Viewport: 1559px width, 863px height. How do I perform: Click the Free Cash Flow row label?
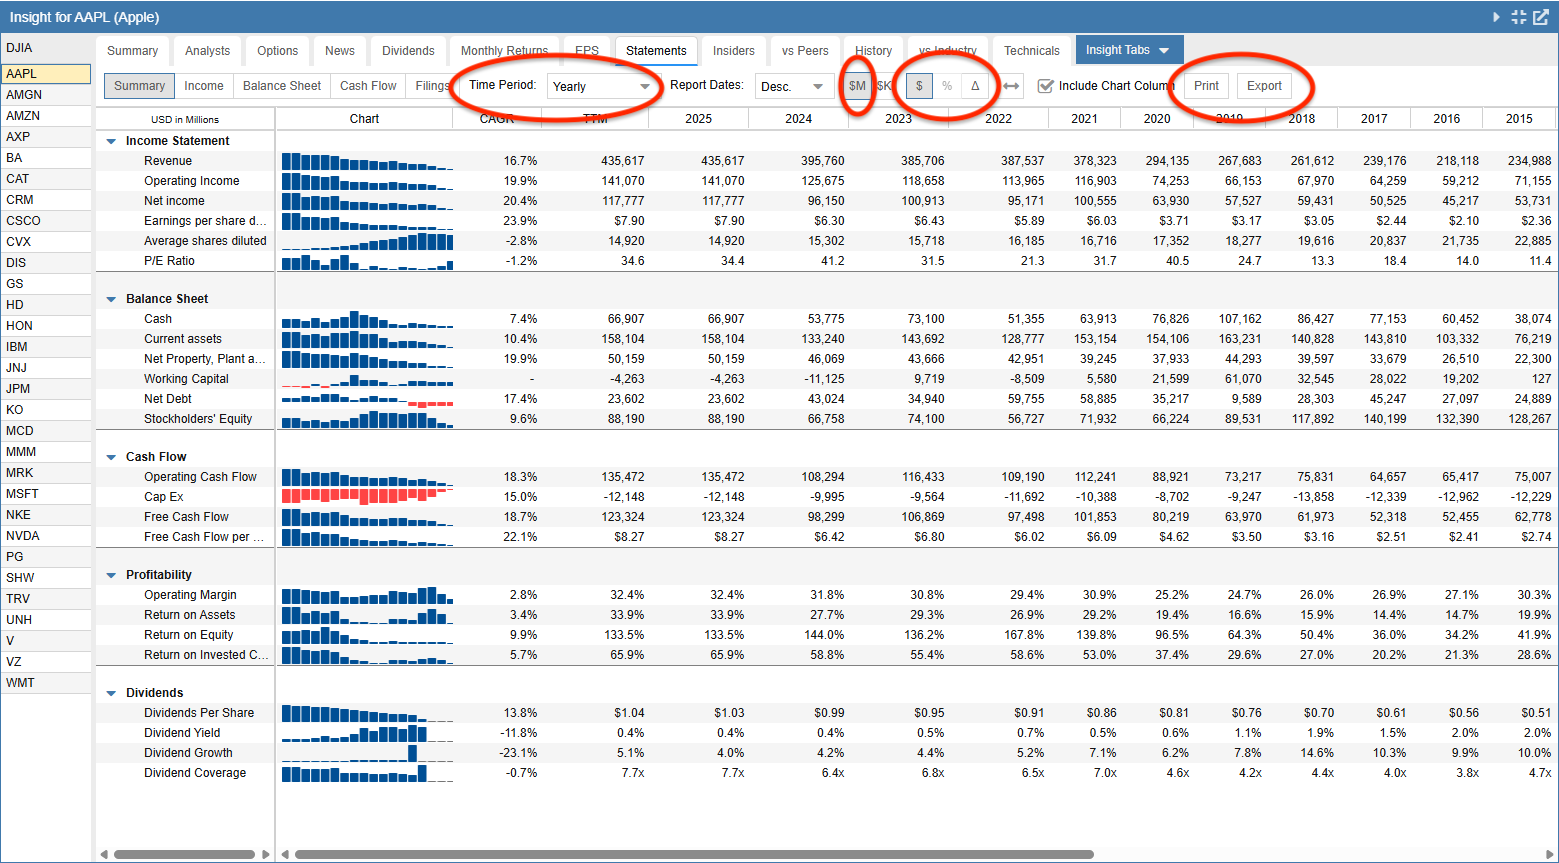click(x=186, y=517)
